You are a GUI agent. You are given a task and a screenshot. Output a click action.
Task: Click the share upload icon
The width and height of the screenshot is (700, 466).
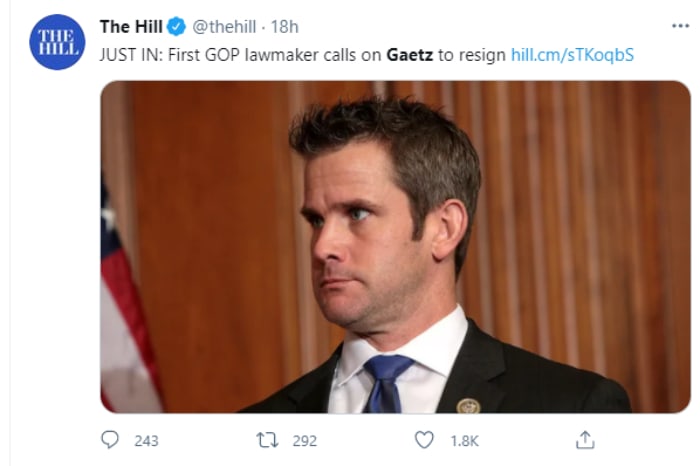tap(586, 440)
